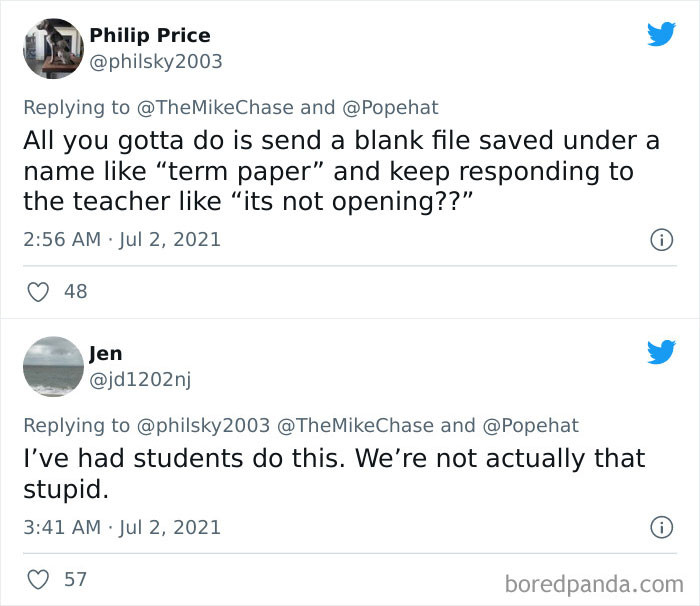The width and height of the screenshot is (700, 606).
Task: Visit the @jd1202nj handle
Action: point(144,378)
